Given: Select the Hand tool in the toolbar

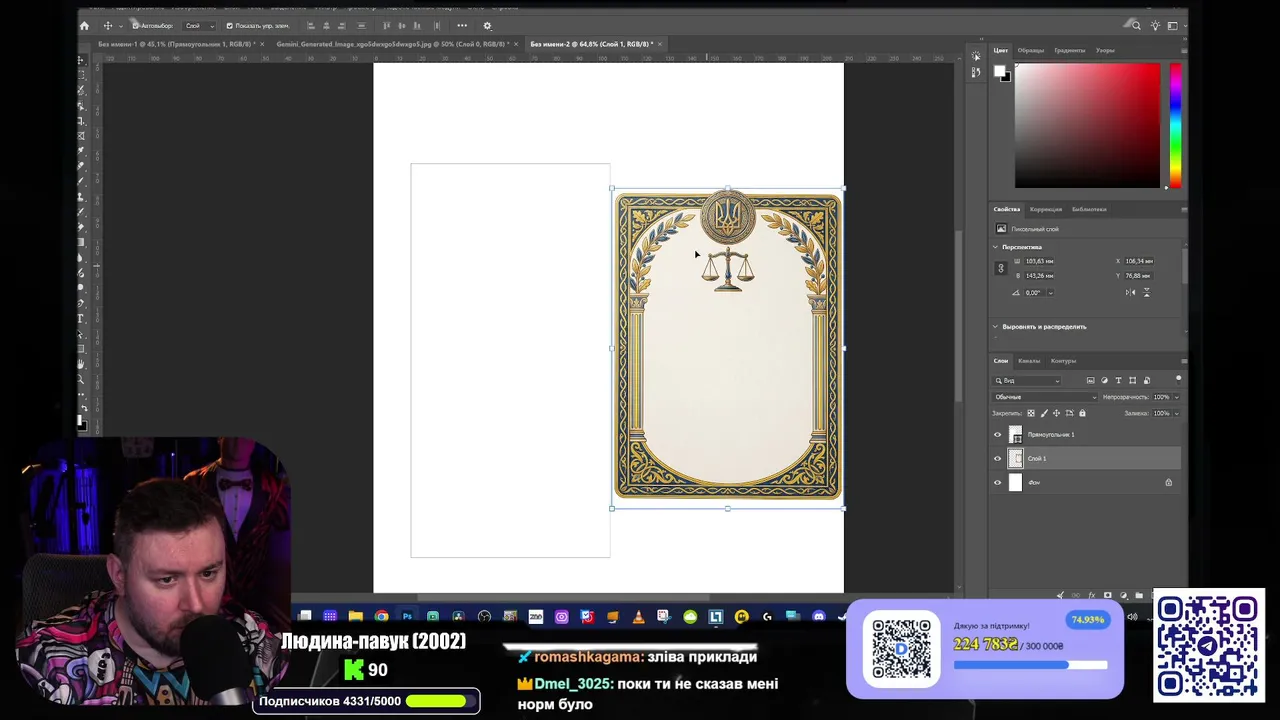Looking at the screenshot, I should (x=81, y=364).
